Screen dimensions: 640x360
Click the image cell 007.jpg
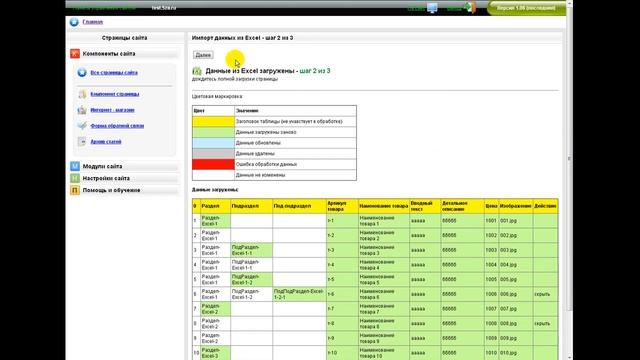[x=516, y=309]
